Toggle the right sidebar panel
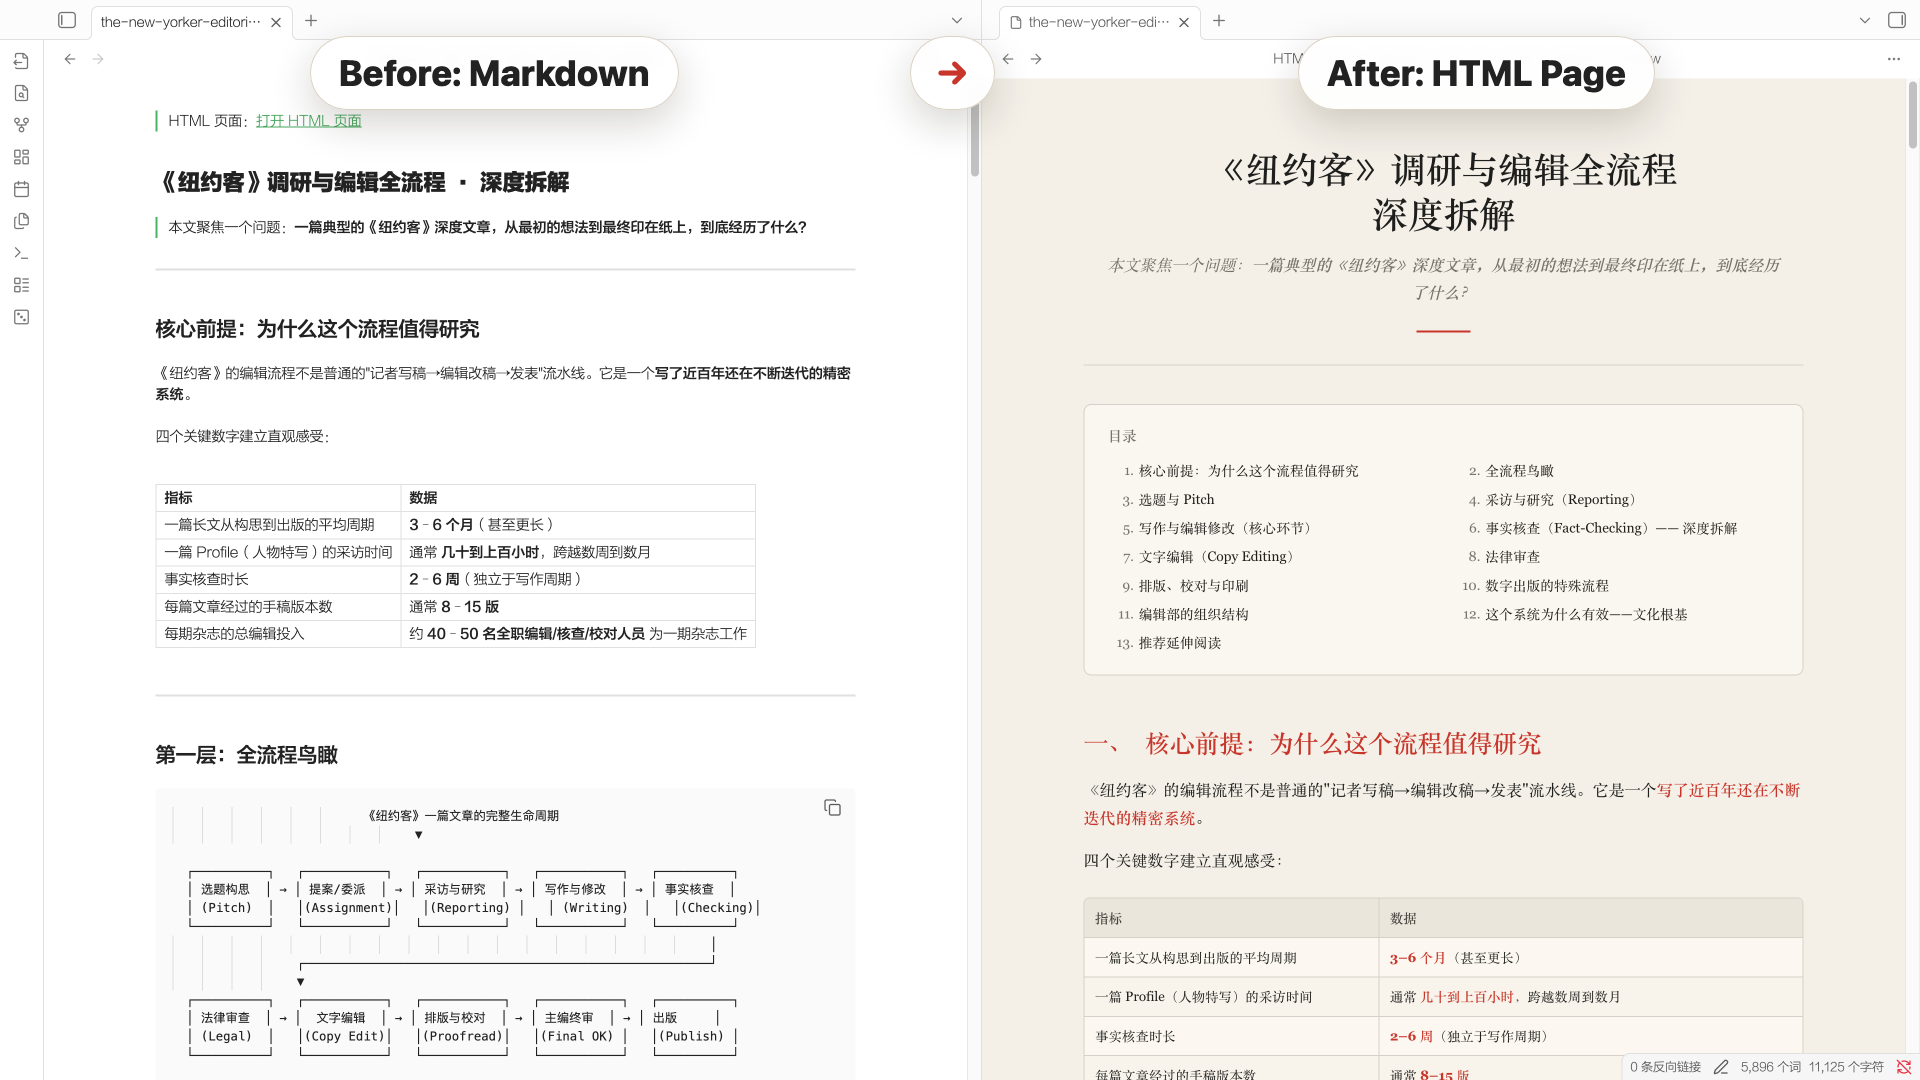 (x=1896, y=20)
